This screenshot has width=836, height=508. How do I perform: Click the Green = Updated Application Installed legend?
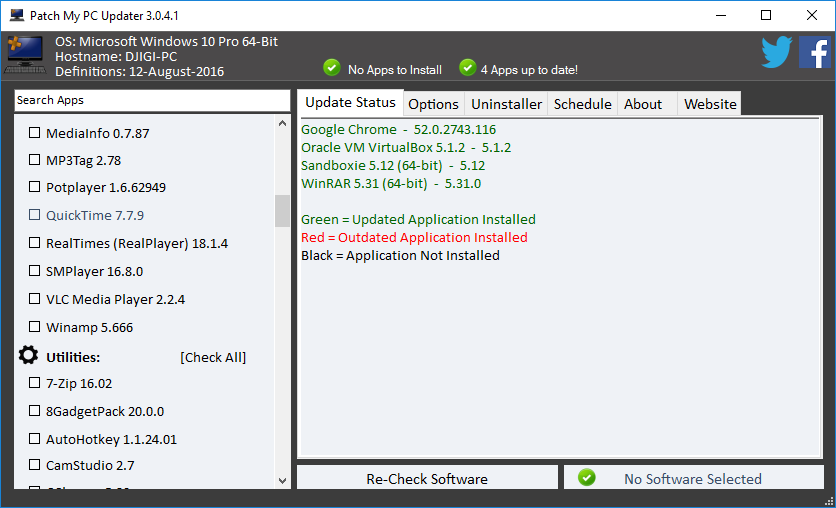click(x=418, y=220)
